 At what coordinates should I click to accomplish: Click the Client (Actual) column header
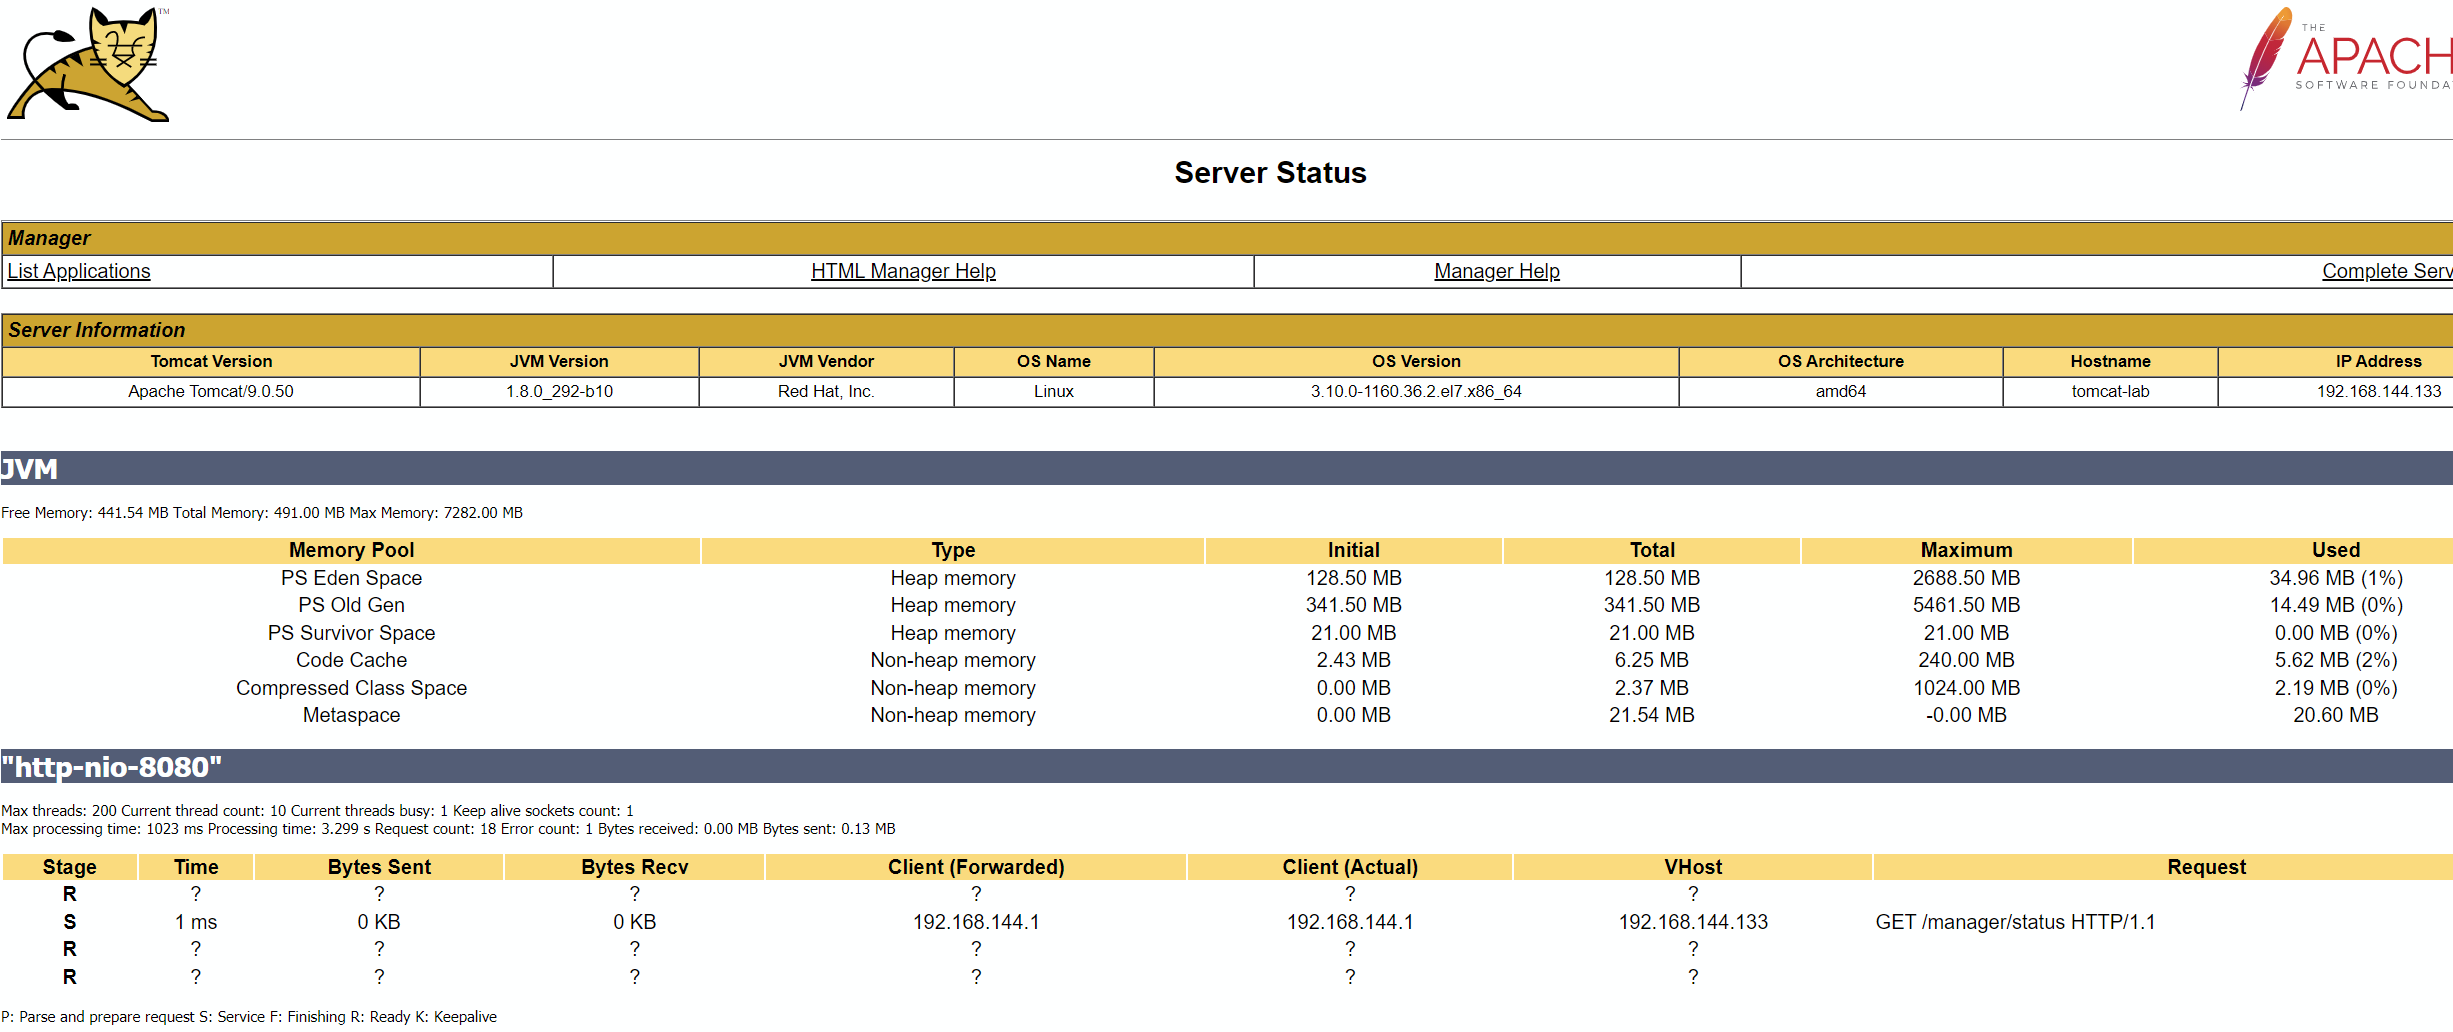1350,867
